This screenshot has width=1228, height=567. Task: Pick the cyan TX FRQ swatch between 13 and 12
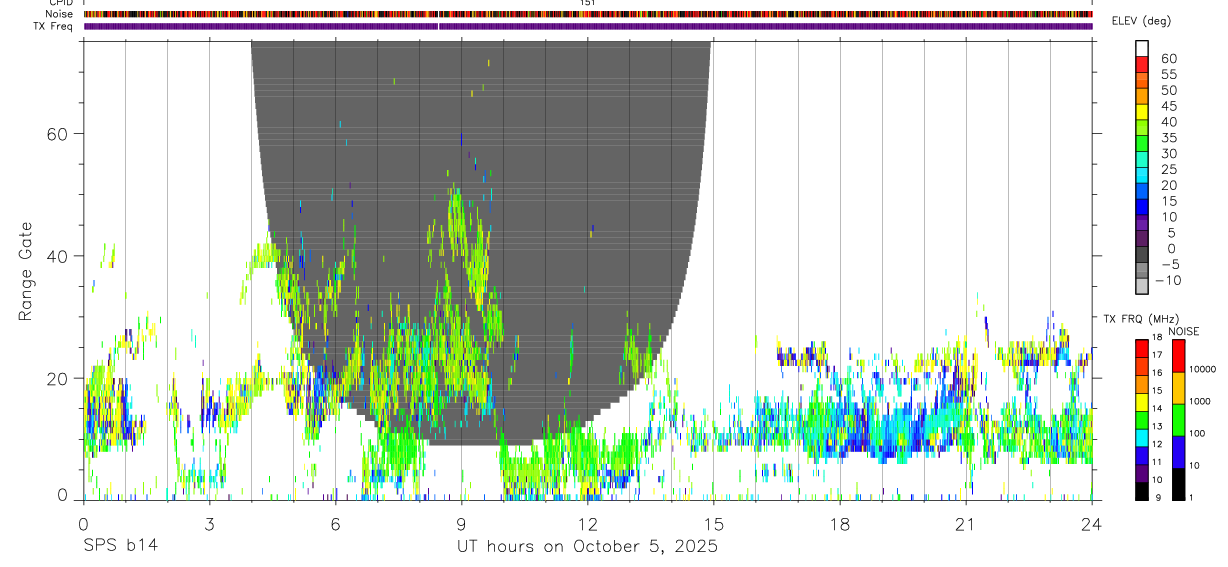coord(1141,436)
